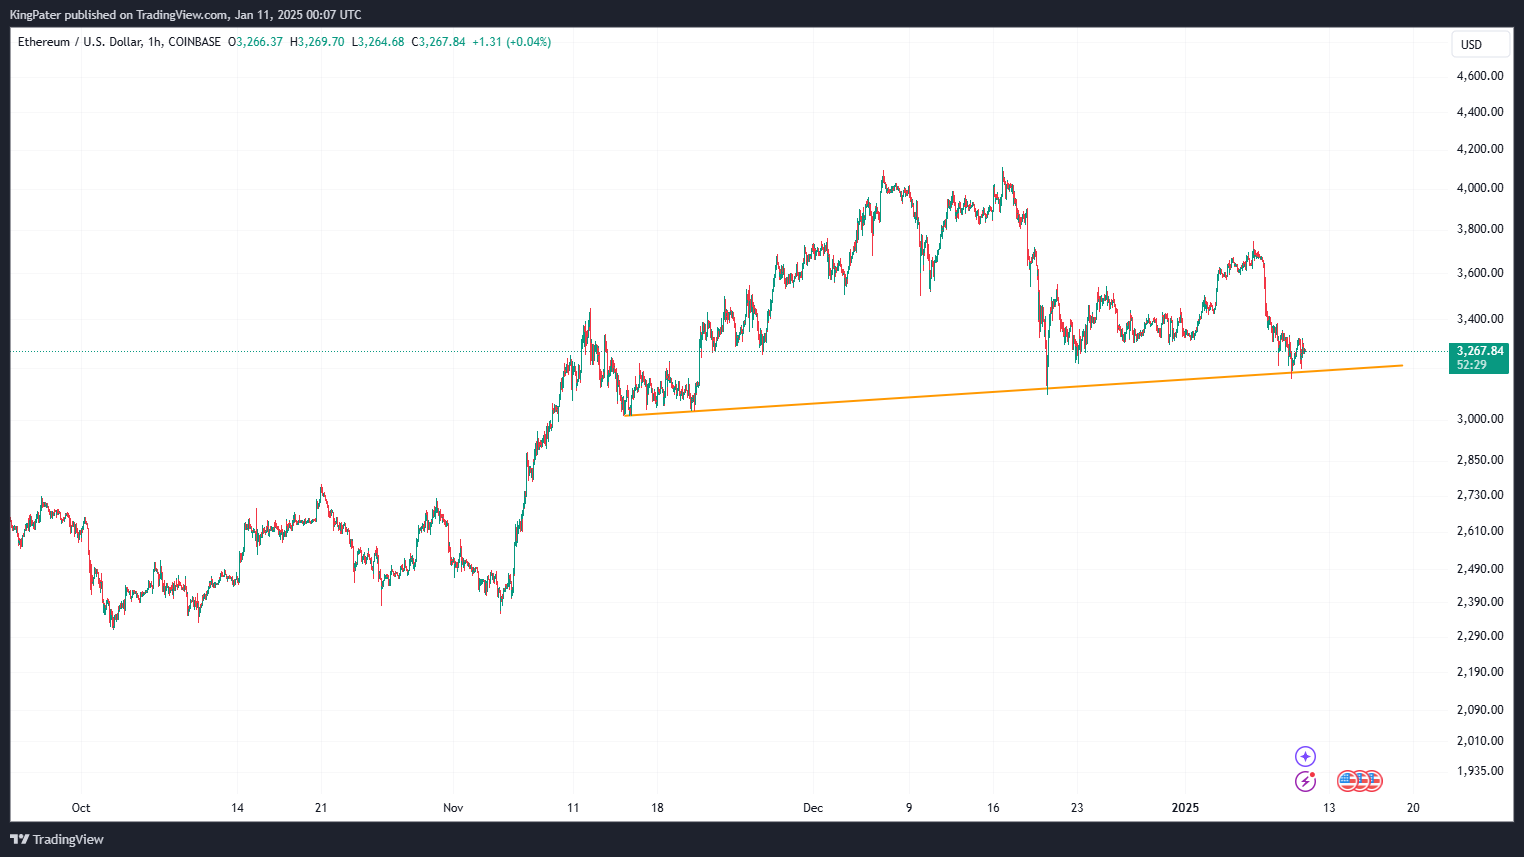
Task: Click the close value C3,267.84
Action: pyautogui.click(x=439, y=42)
